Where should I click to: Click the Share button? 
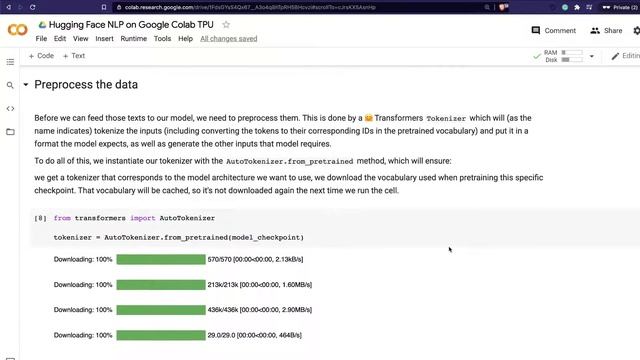606,31
